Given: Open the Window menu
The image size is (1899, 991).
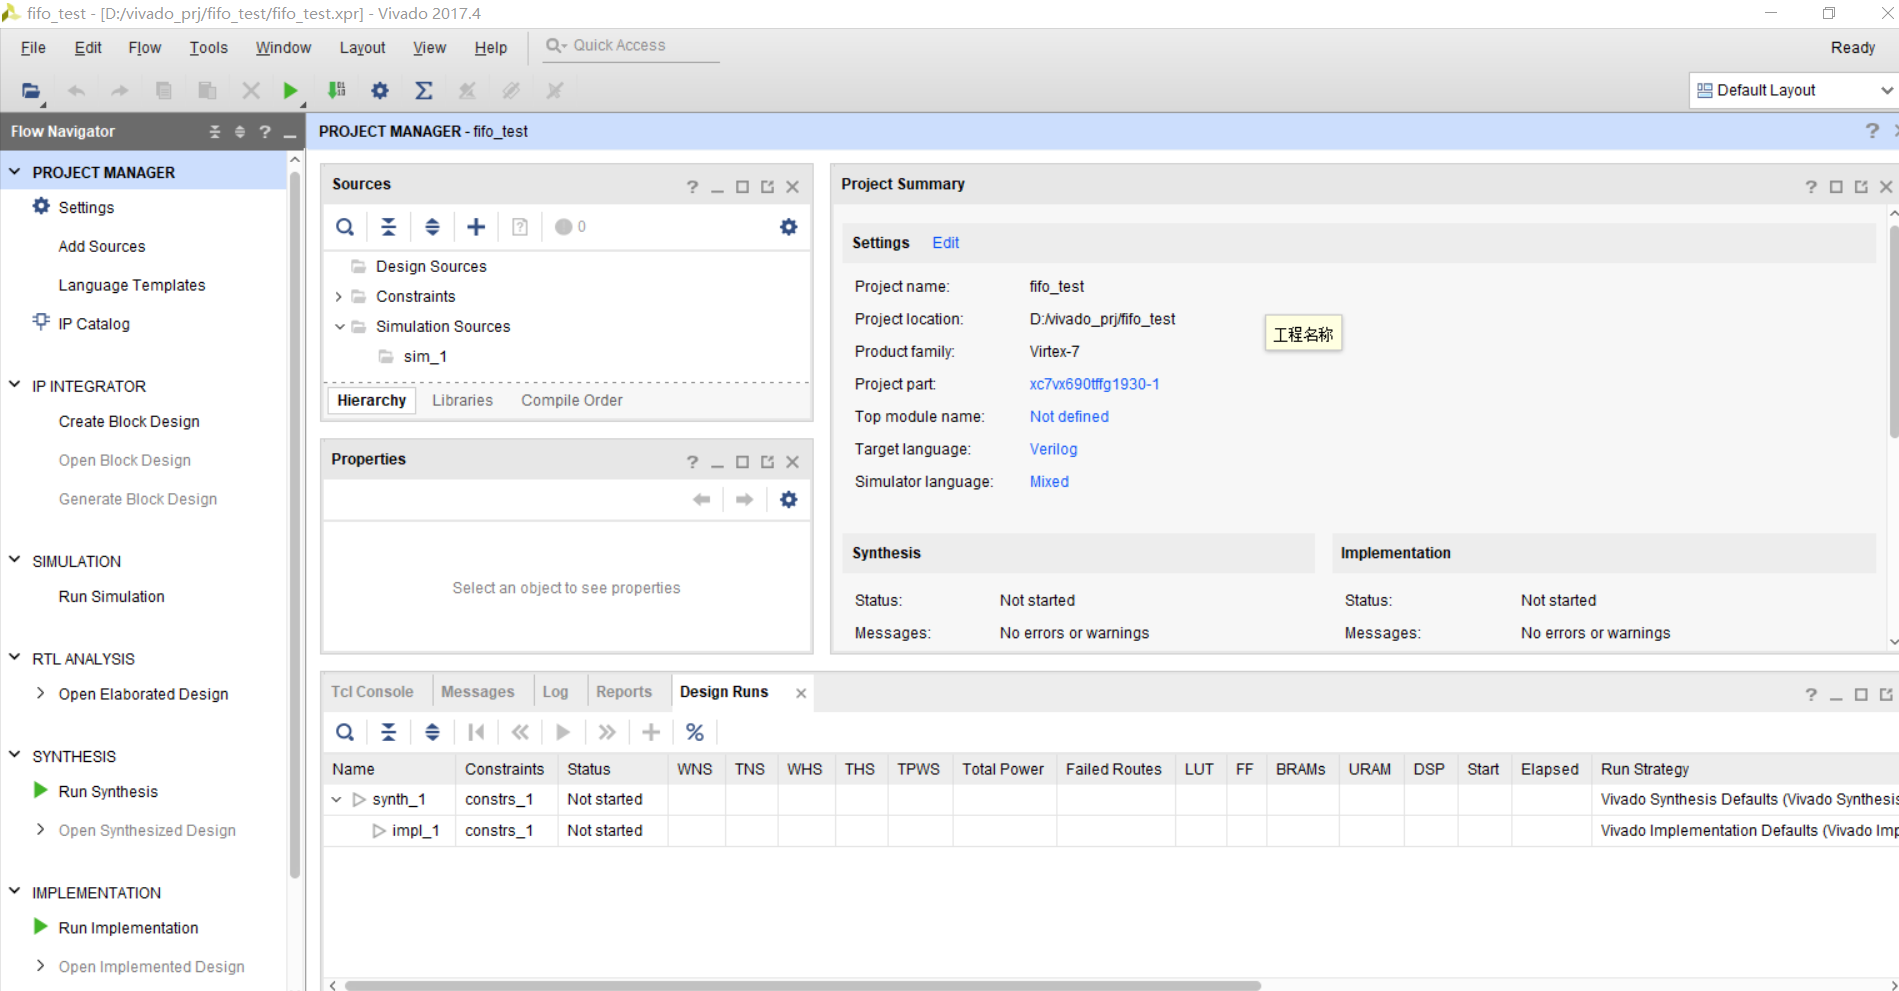Looking at the screenshot, I should point(283,47).
